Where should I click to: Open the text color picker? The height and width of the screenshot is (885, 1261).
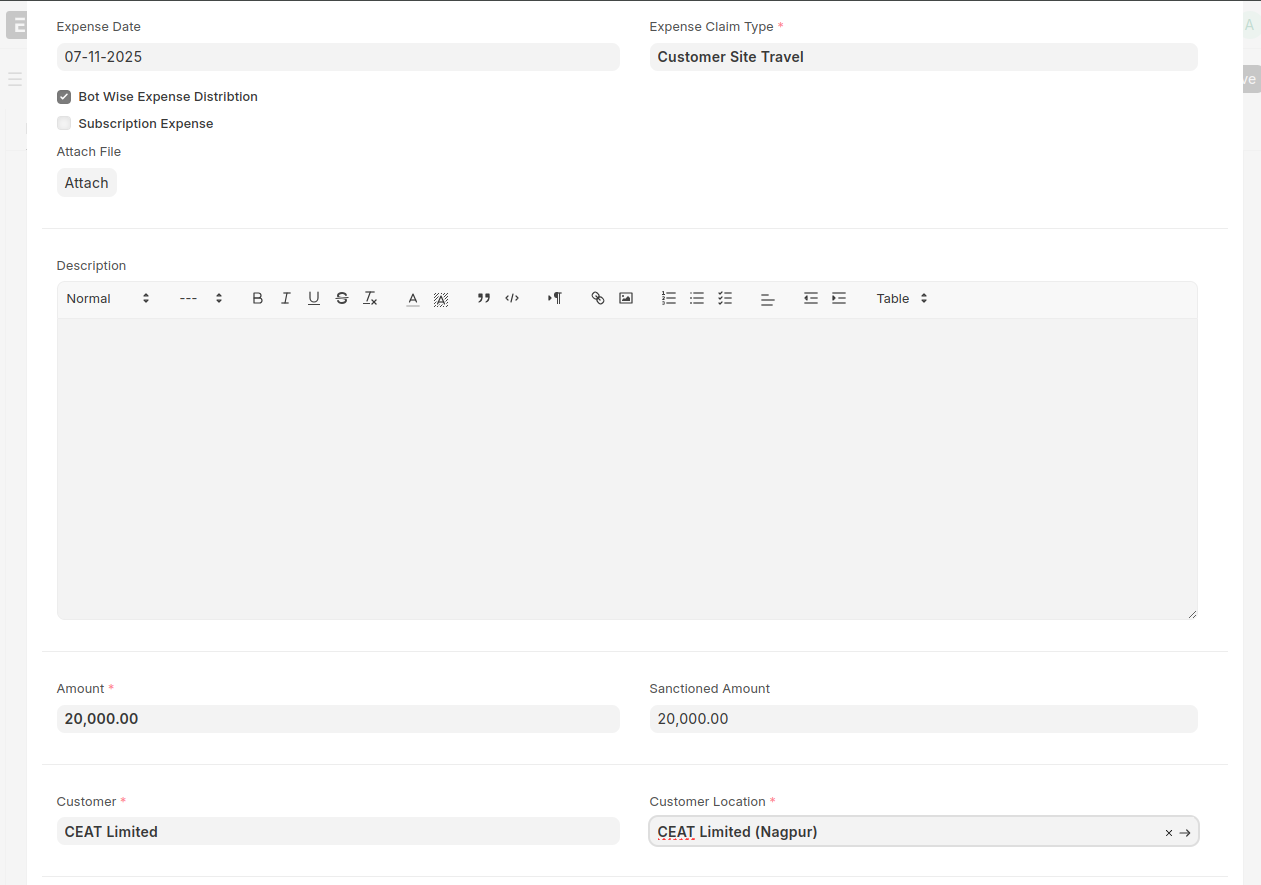[x=412, y=298]
